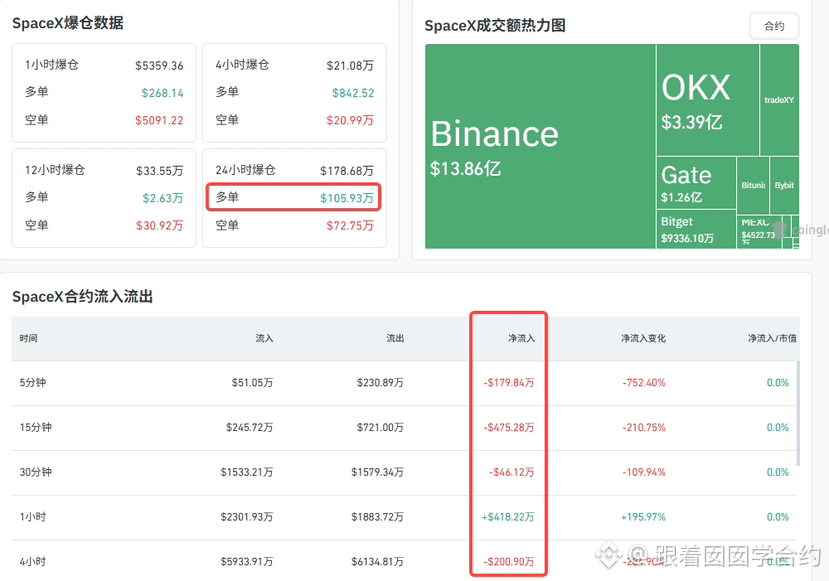829x581 pixels.
Task: Select the Gate $1.26亿 heatmap block
Action: 696,183
